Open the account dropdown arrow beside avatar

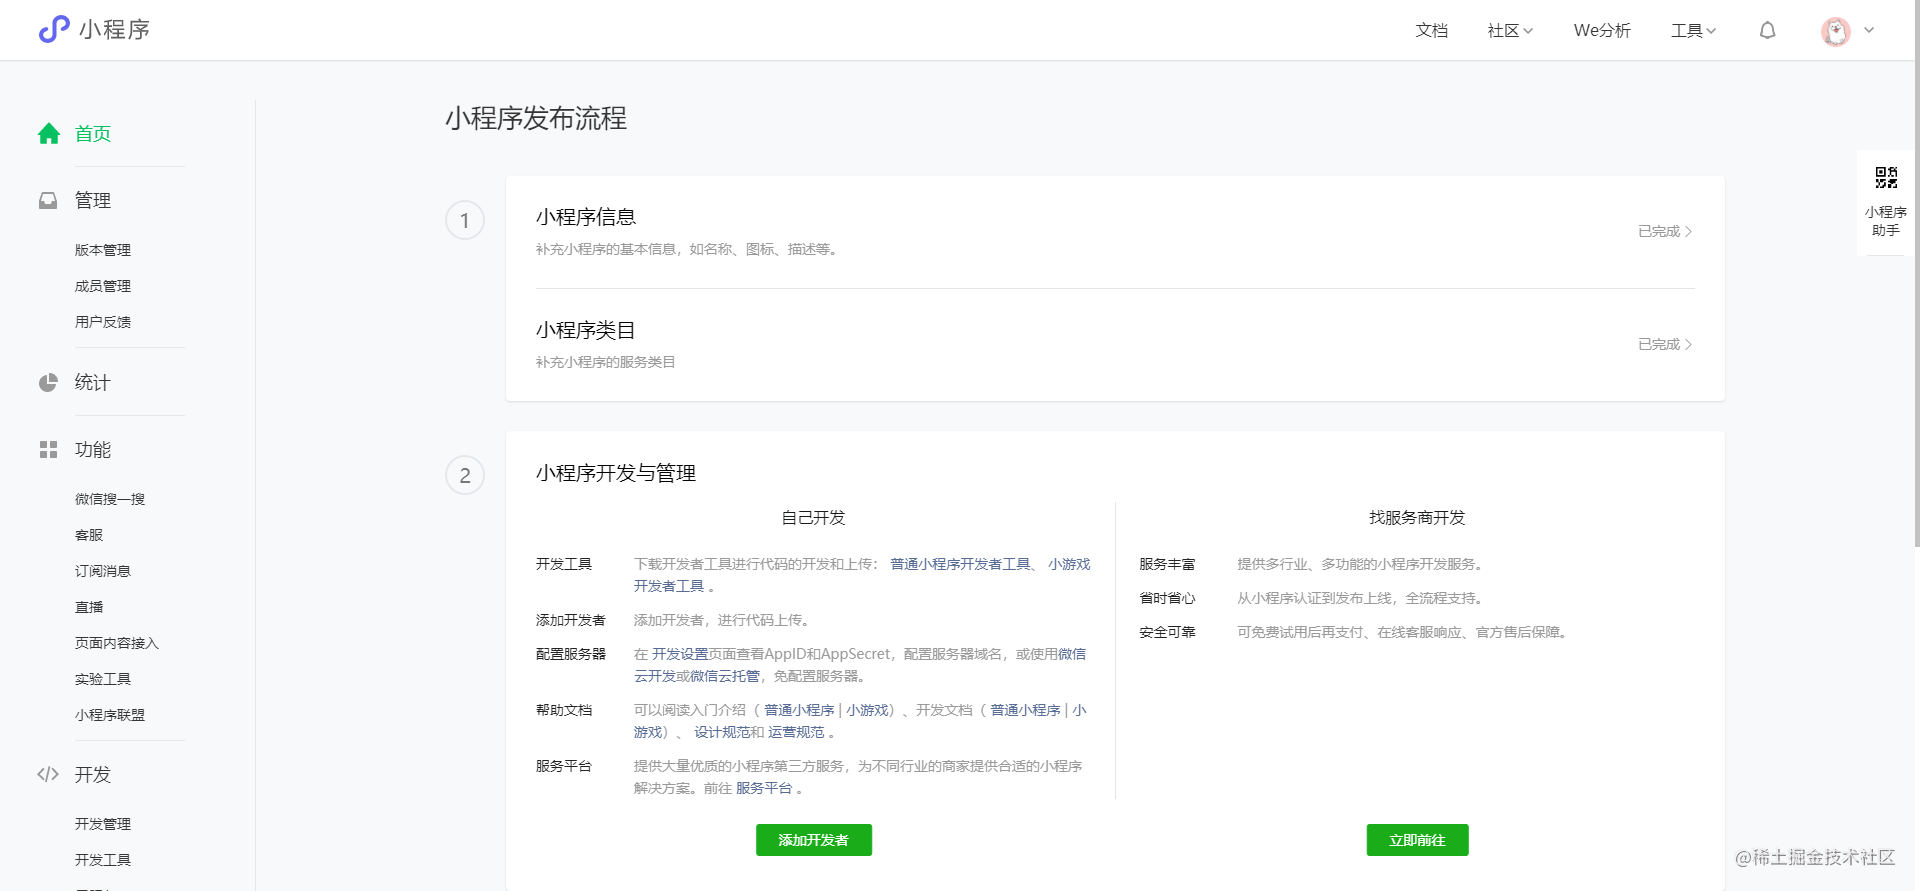point(1869,30)
